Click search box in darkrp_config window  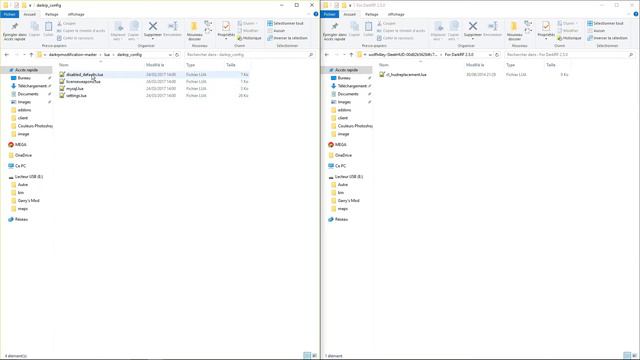[250, 55]
